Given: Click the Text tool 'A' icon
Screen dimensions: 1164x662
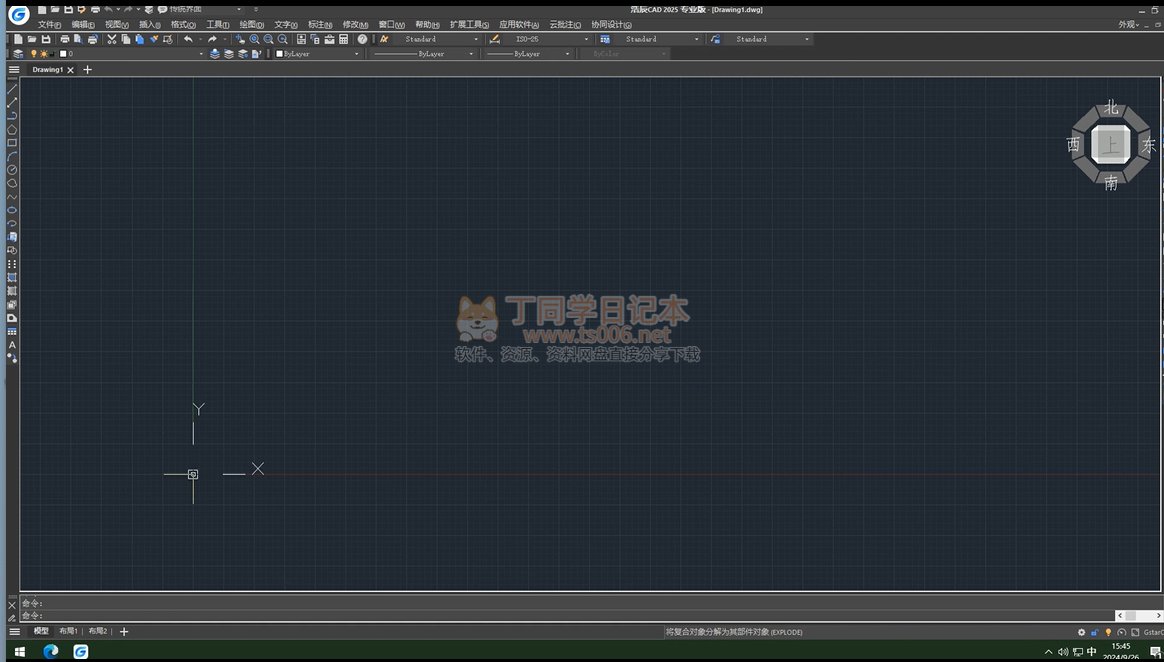Looking at the screenshot, I should pos(12,345).
